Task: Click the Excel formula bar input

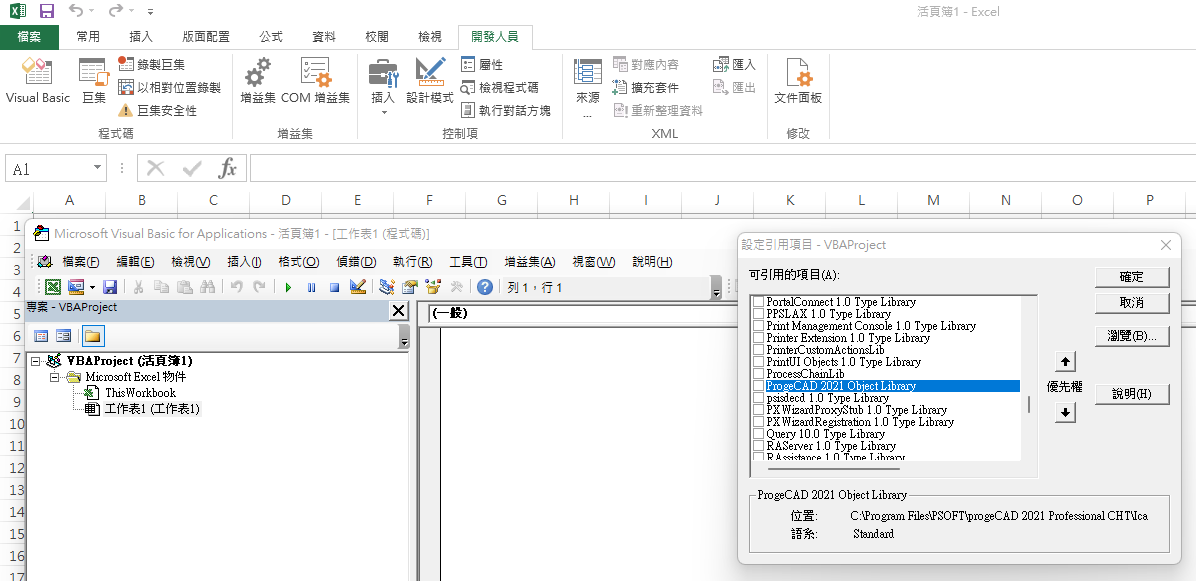Action: tap(722, 169)
